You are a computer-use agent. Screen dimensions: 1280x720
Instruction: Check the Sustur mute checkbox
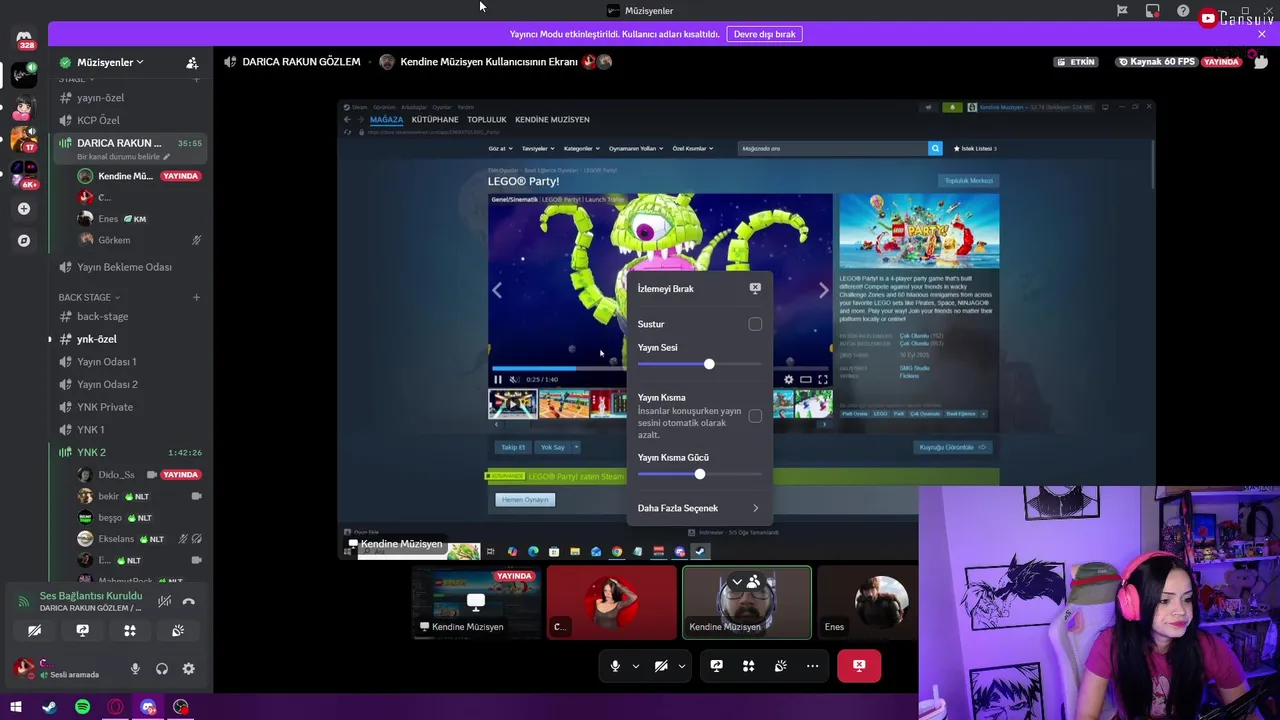(x=755, y=324)
